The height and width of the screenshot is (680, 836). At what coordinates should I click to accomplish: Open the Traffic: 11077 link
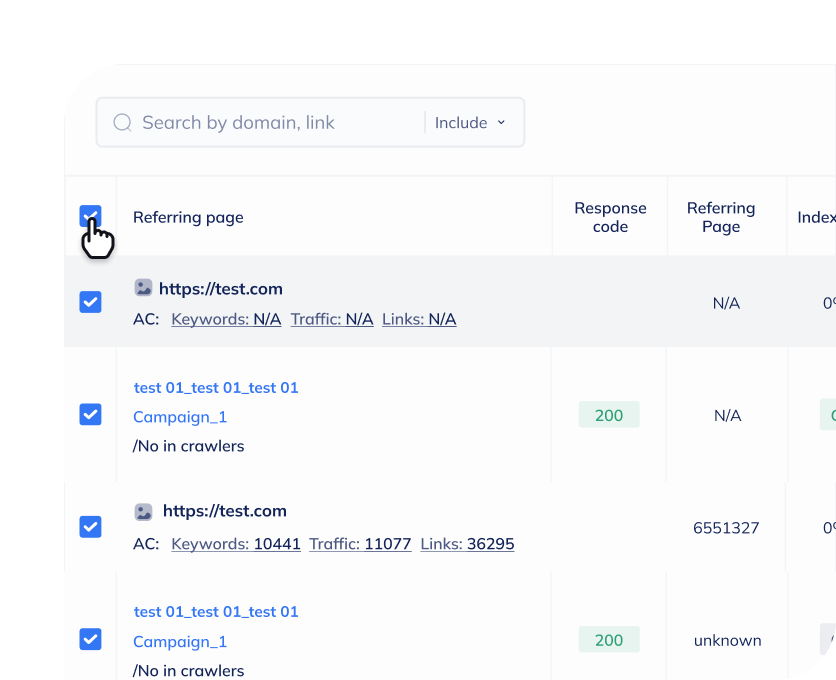(x=360, y=544)
